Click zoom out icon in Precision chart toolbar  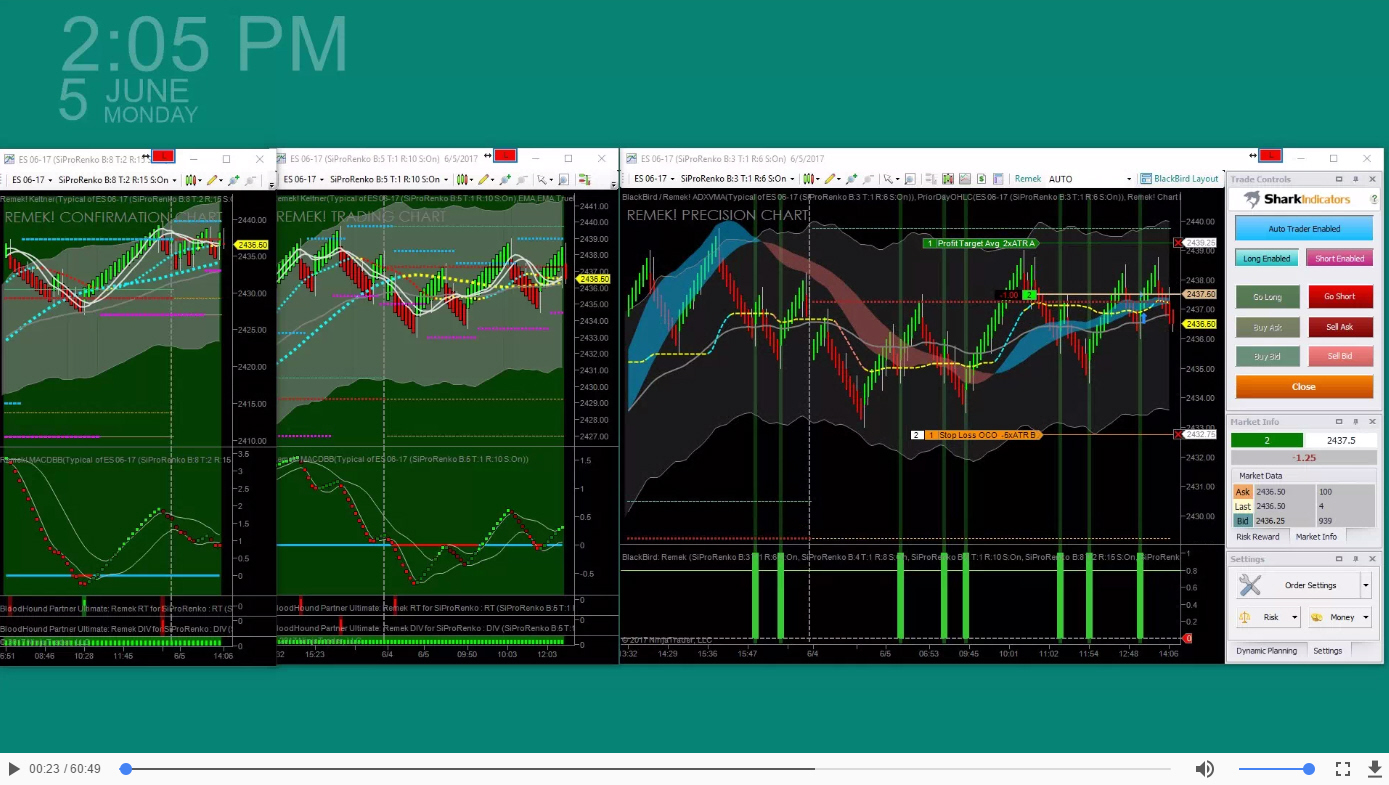point(868,179)
